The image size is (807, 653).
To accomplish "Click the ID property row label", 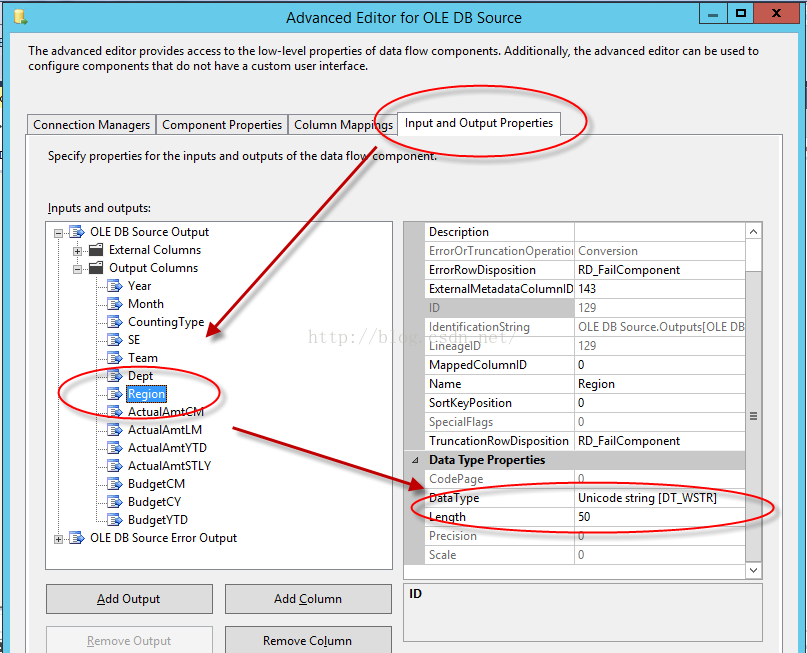I will pos(499,308).
